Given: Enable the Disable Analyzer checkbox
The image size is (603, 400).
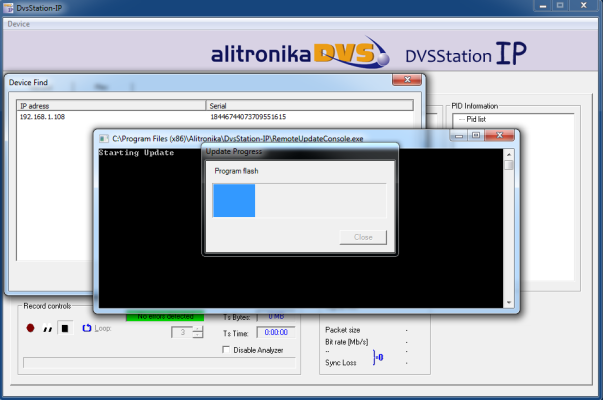Looking at the screenshot, I should coord(225,350).
